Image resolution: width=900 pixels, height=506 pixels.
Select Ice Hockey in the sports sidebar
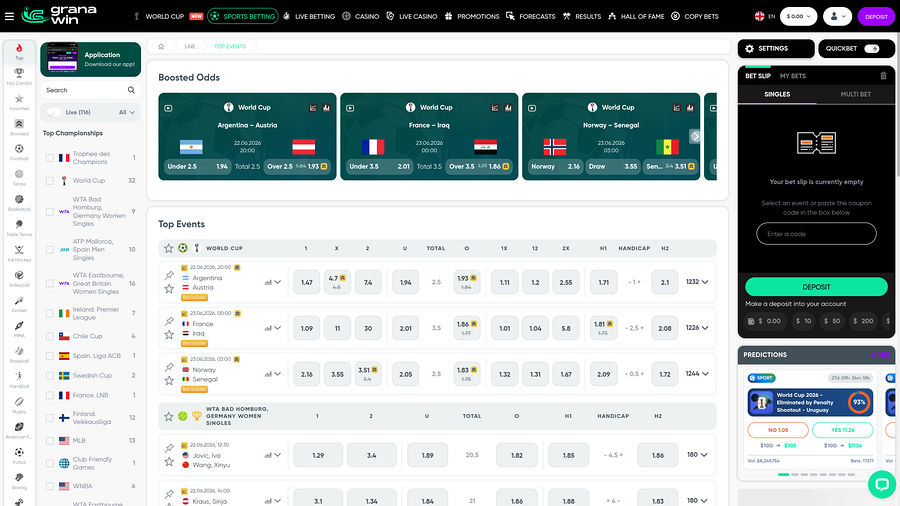[x=19, y=253]
